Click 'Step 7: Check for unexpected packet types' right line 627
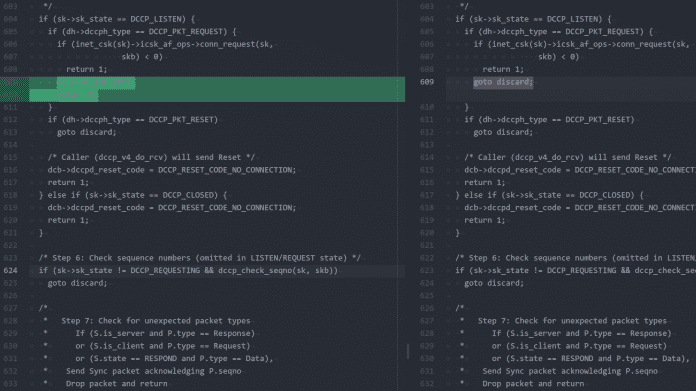Viewport: 696px width, 391px height. point(572,320)
